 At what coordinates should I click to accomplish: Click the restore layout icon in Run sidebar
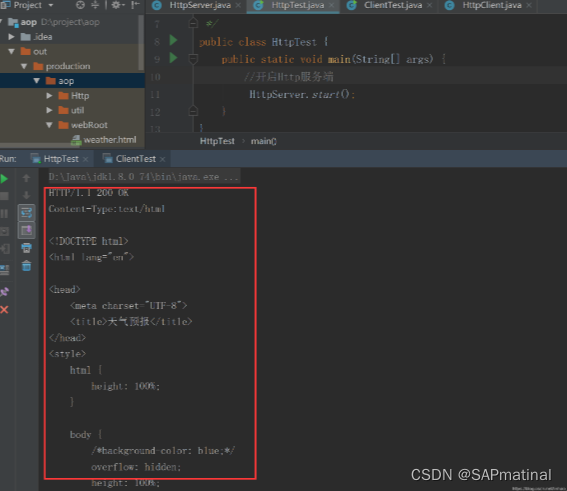tap(4, 270)
